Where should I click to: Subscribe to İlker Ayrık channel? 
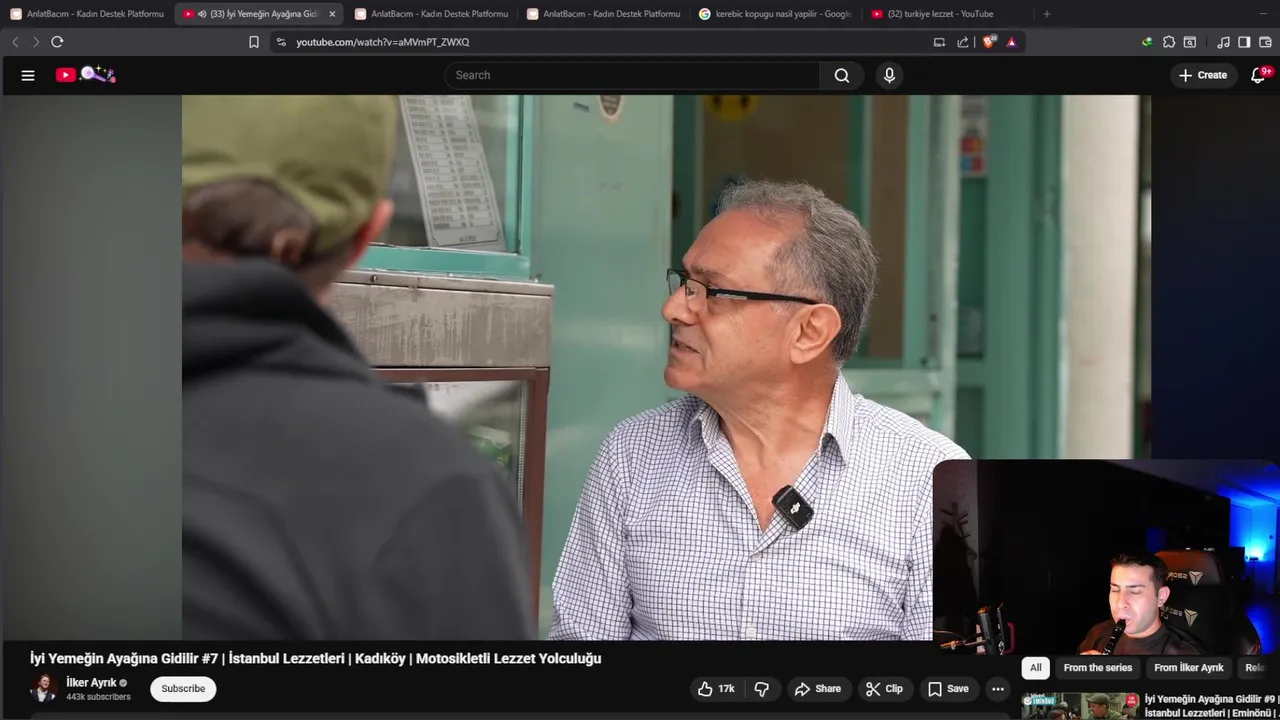click(x=183, y=689)
